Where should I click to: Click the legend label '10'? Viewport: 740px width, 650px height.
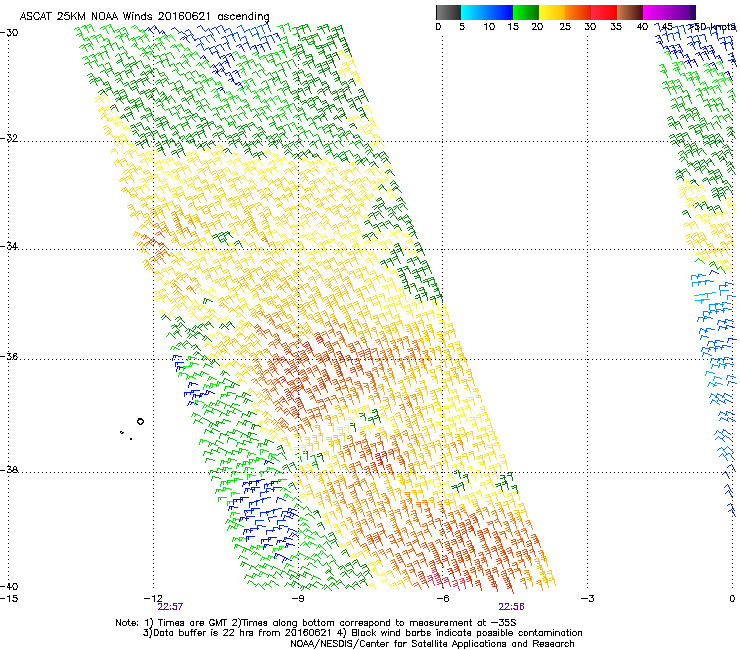pos(489,27)
